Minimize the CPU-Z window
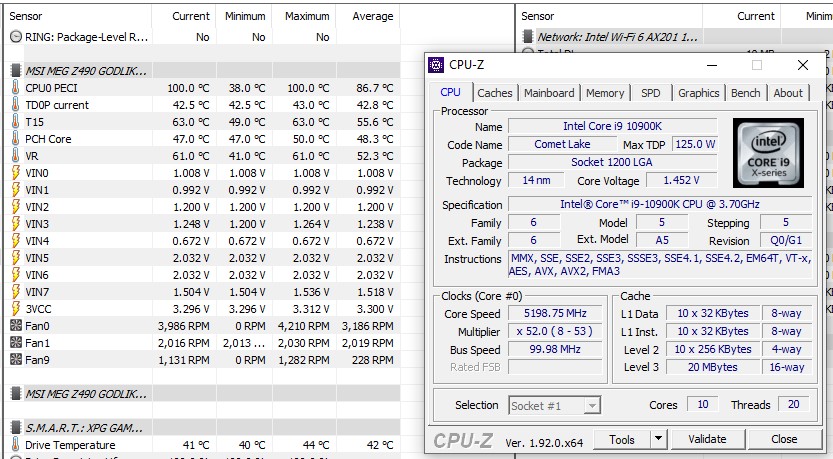The width and height of the screenshot is (833, 459). click(x=711, y=65)
